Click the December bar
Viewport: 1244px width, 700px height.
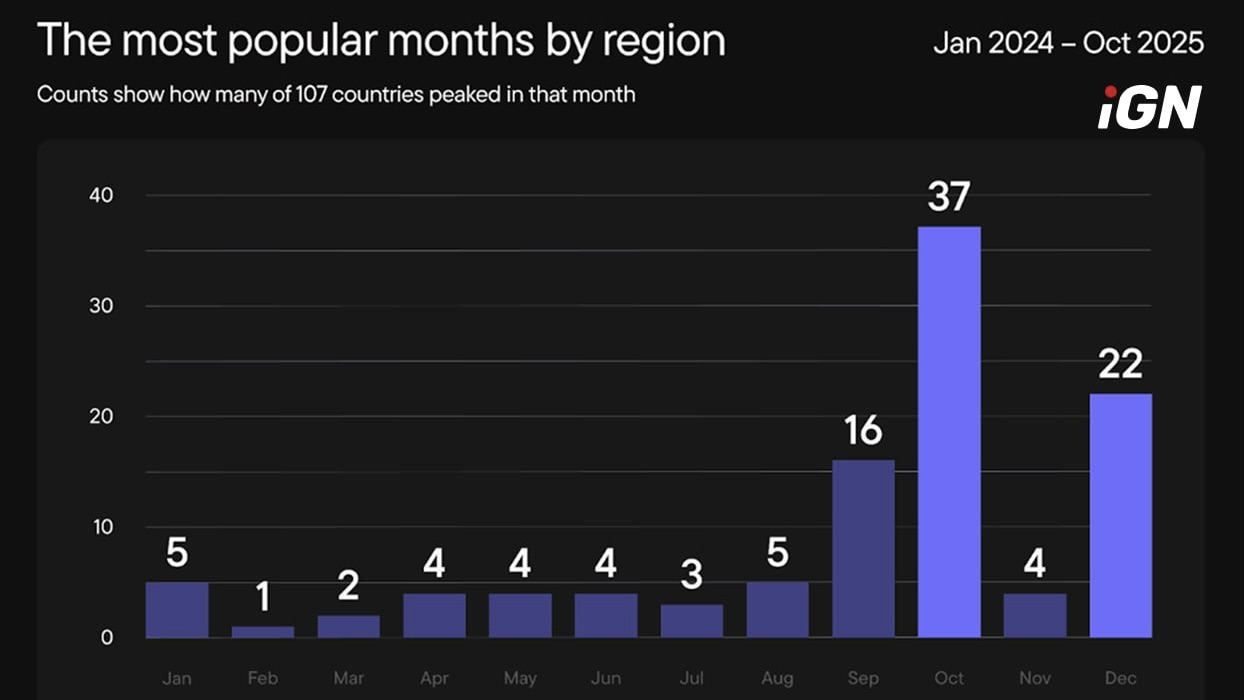pos(1120,515)
